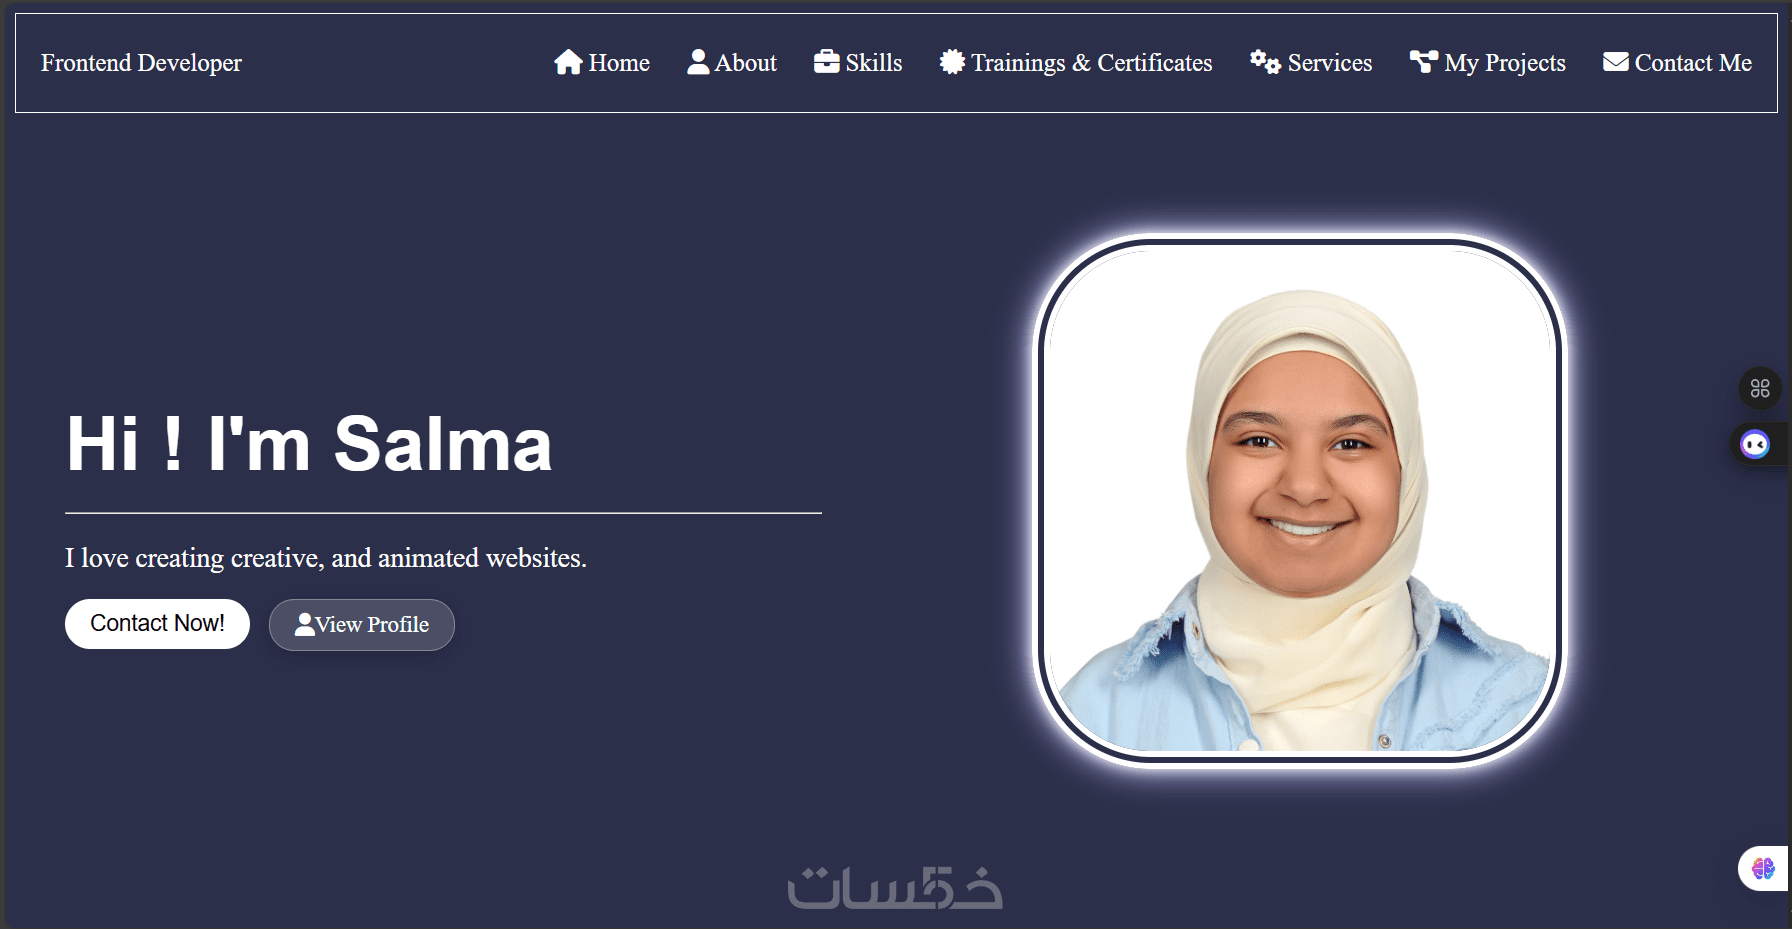Viewport: 1792px width, 929px height.
Task: Click the gears icon beside Services
Action: [1265, 62]
